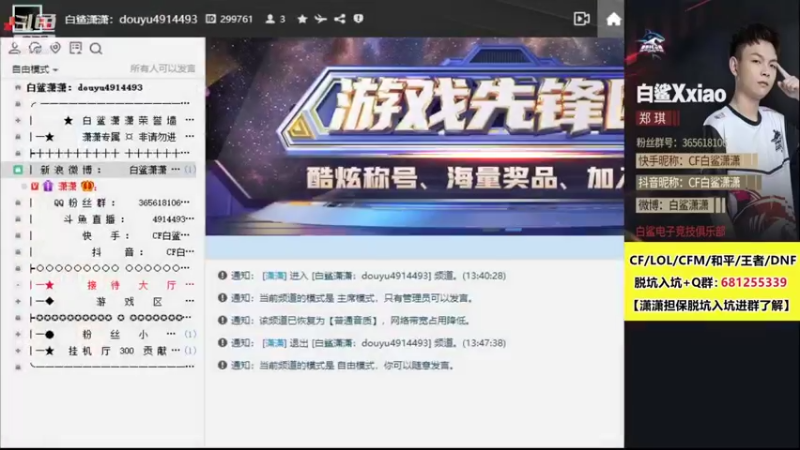800x450 pixels.
Task: Click 微博: 白鲨潇潇 label
Action: [673, 205]
